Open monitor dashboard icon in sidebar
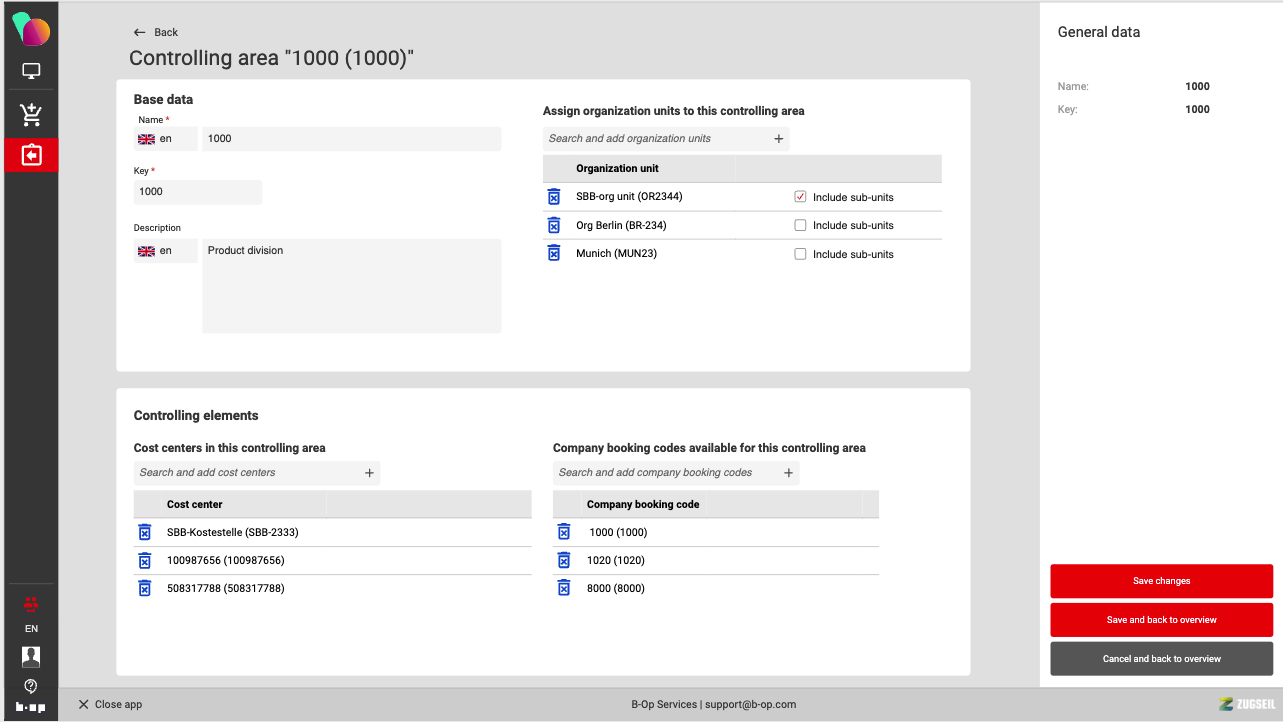 point(31,72)
